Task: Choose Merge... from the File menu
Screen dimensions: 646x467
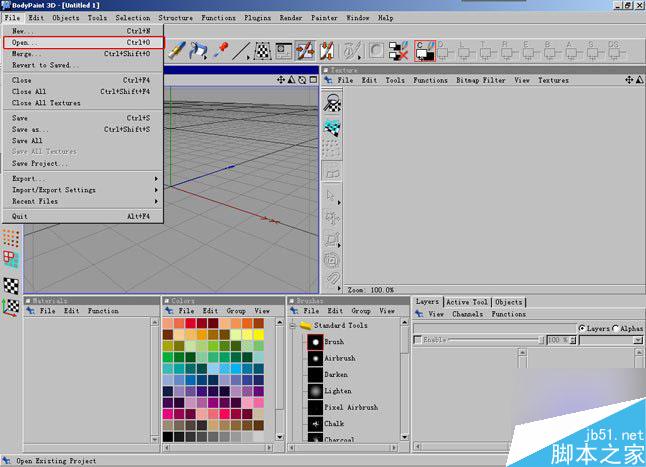Action: (x=83, y=54)
